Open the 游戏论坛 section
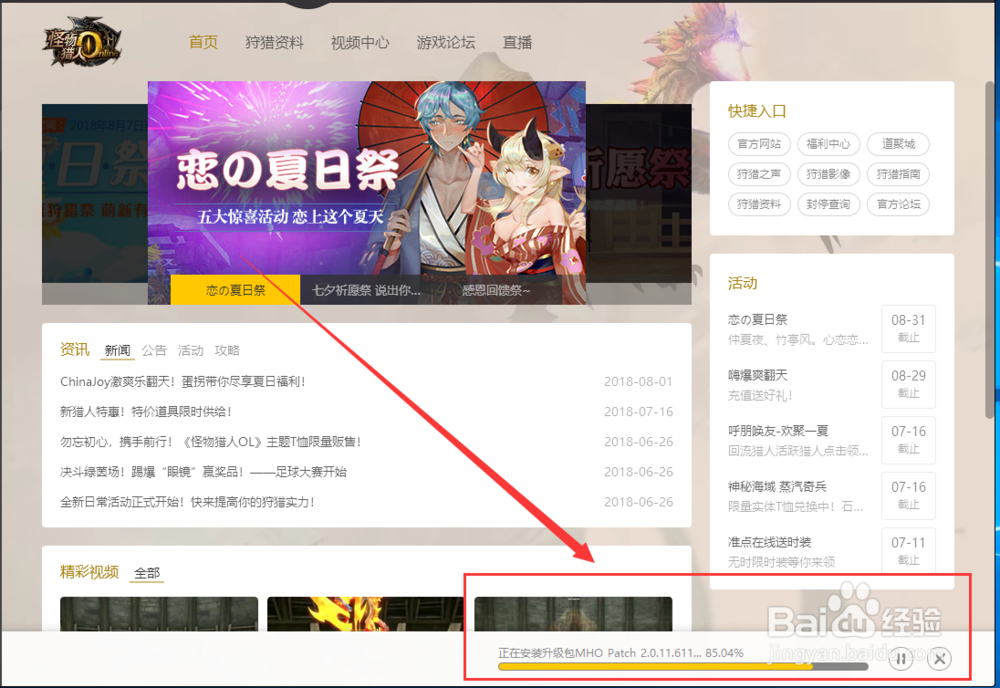Image resolution: width=1000 pixels, height=688 pixels. pos(445,42)
